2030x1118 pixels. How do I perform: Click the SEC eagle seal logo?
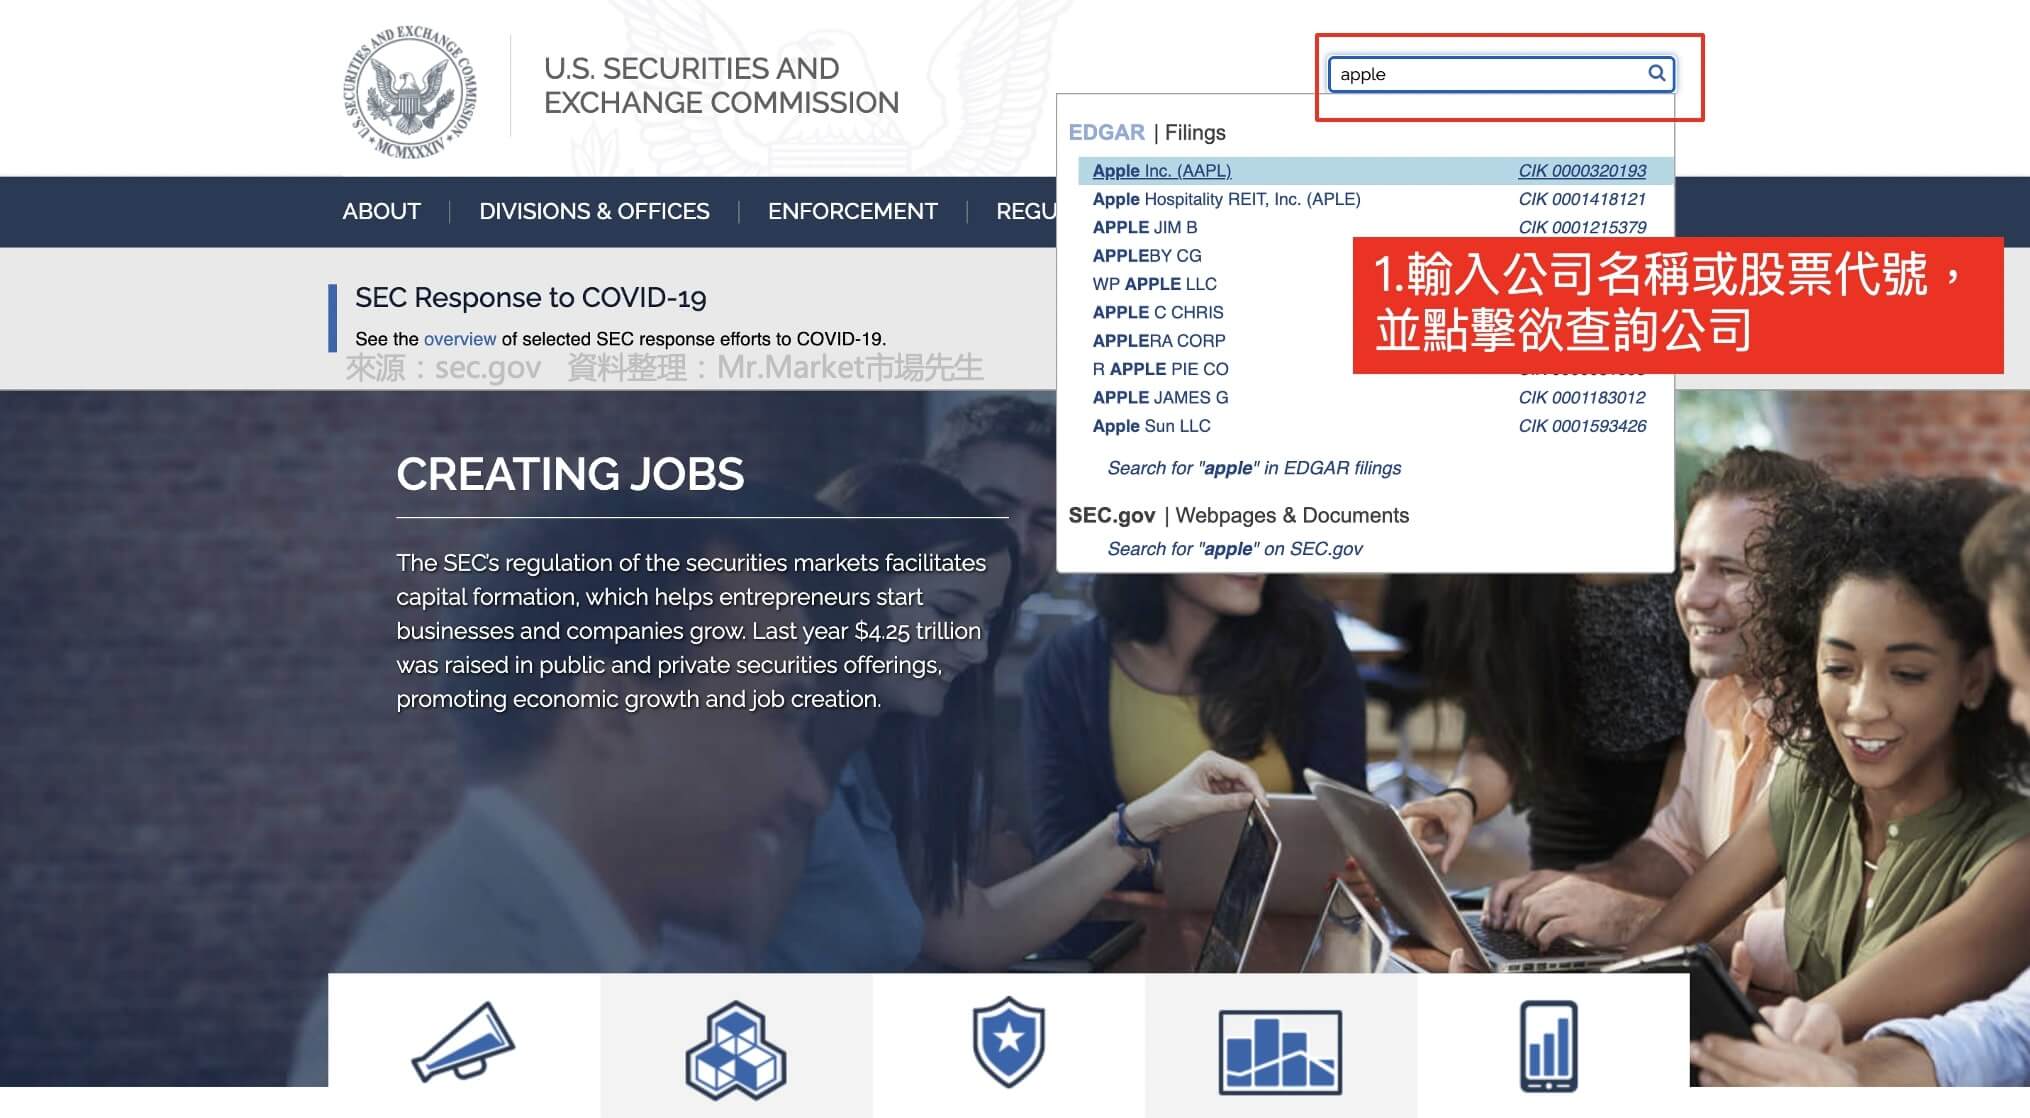(410, 91)
